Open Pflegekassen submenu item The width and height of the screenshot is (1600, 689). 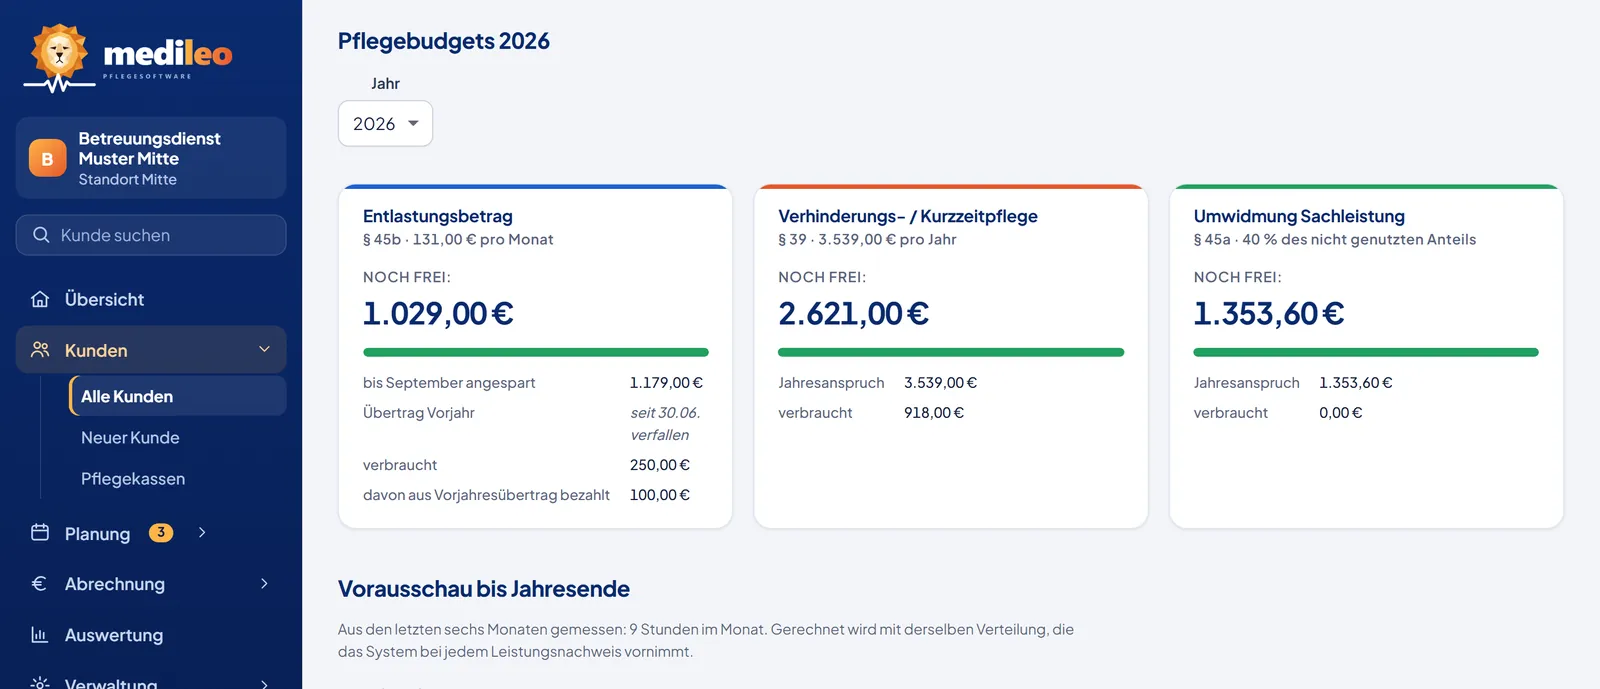133,478
